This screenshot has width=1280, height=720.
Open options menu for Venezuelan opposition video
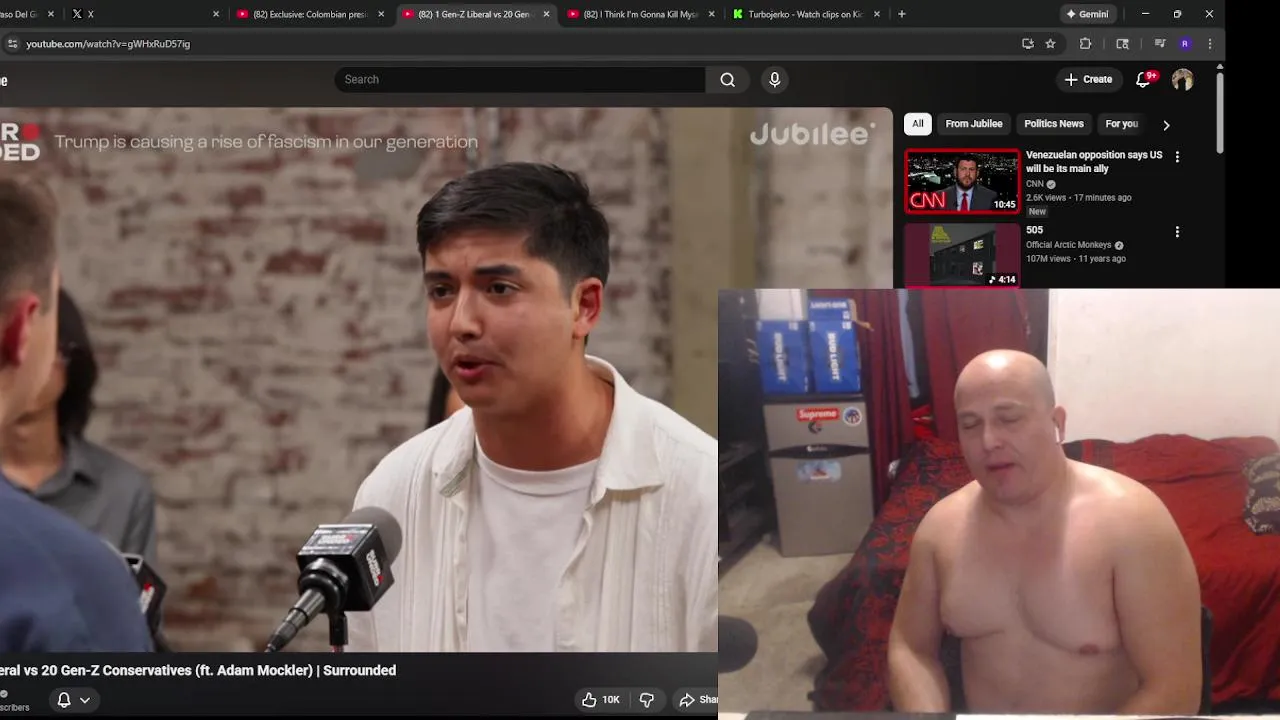coord(1177,157)
